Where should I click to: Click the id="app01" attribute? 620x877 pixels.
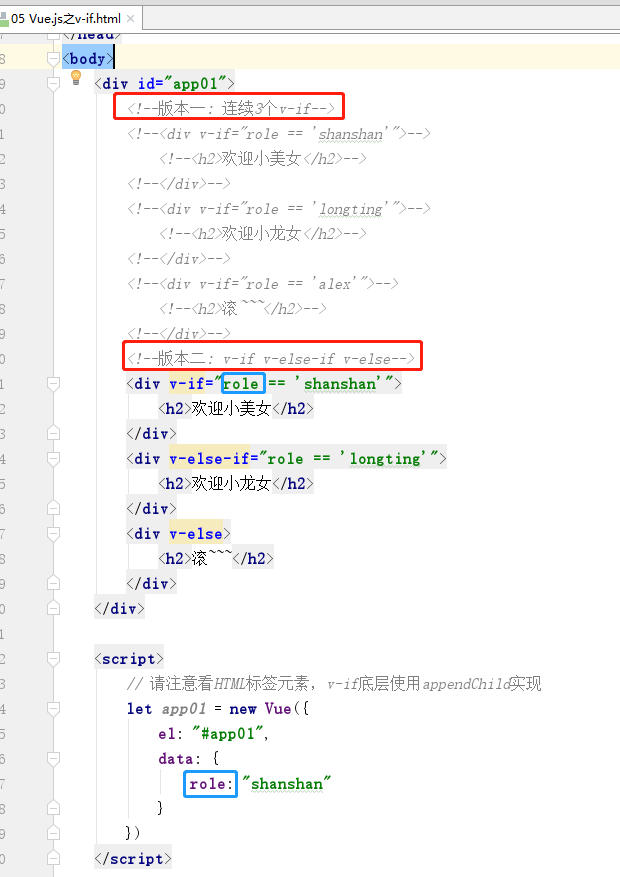182,84
